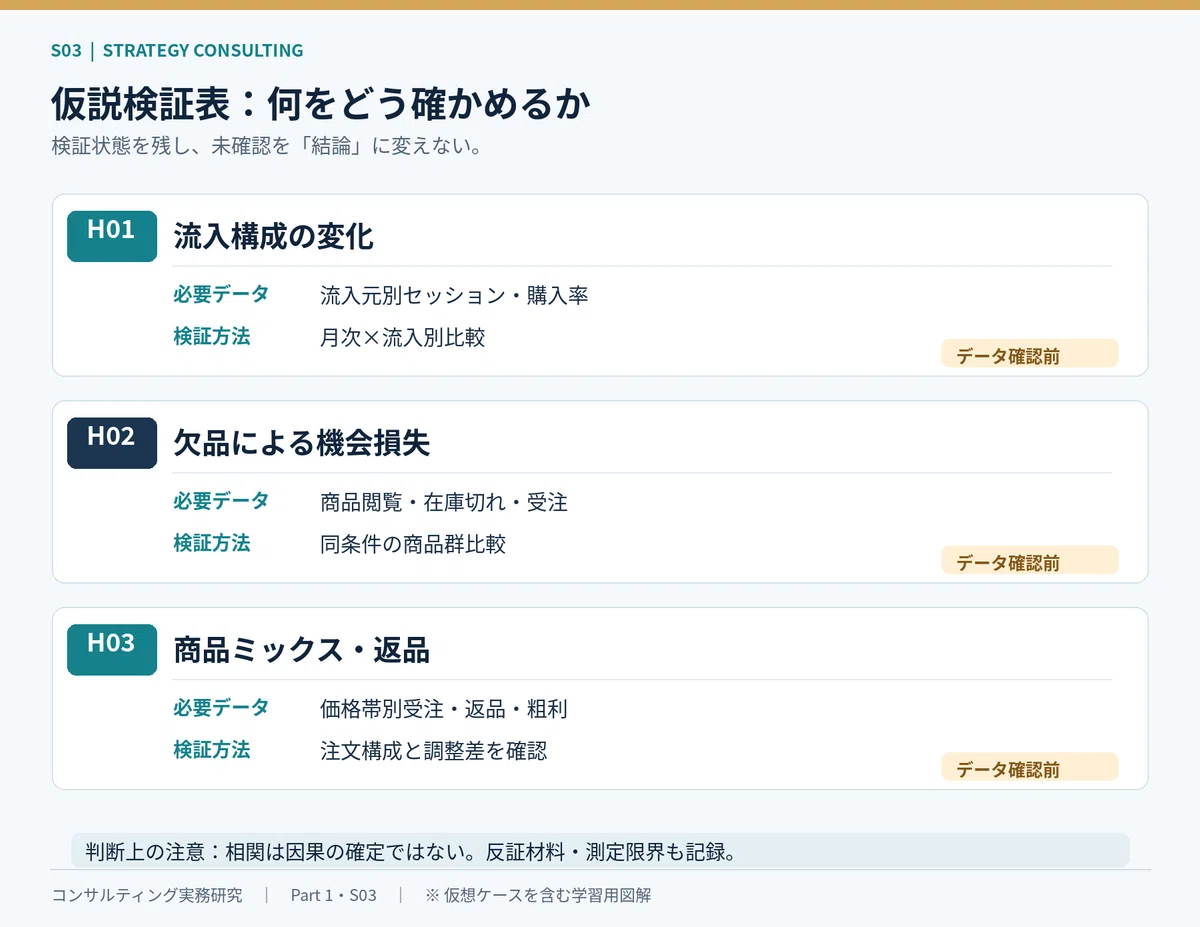Click "データ確認前" status in the 商品ミックス・返品 card
The image size is (1200, 927).
pyautogui.click(x=1029, y=768)
